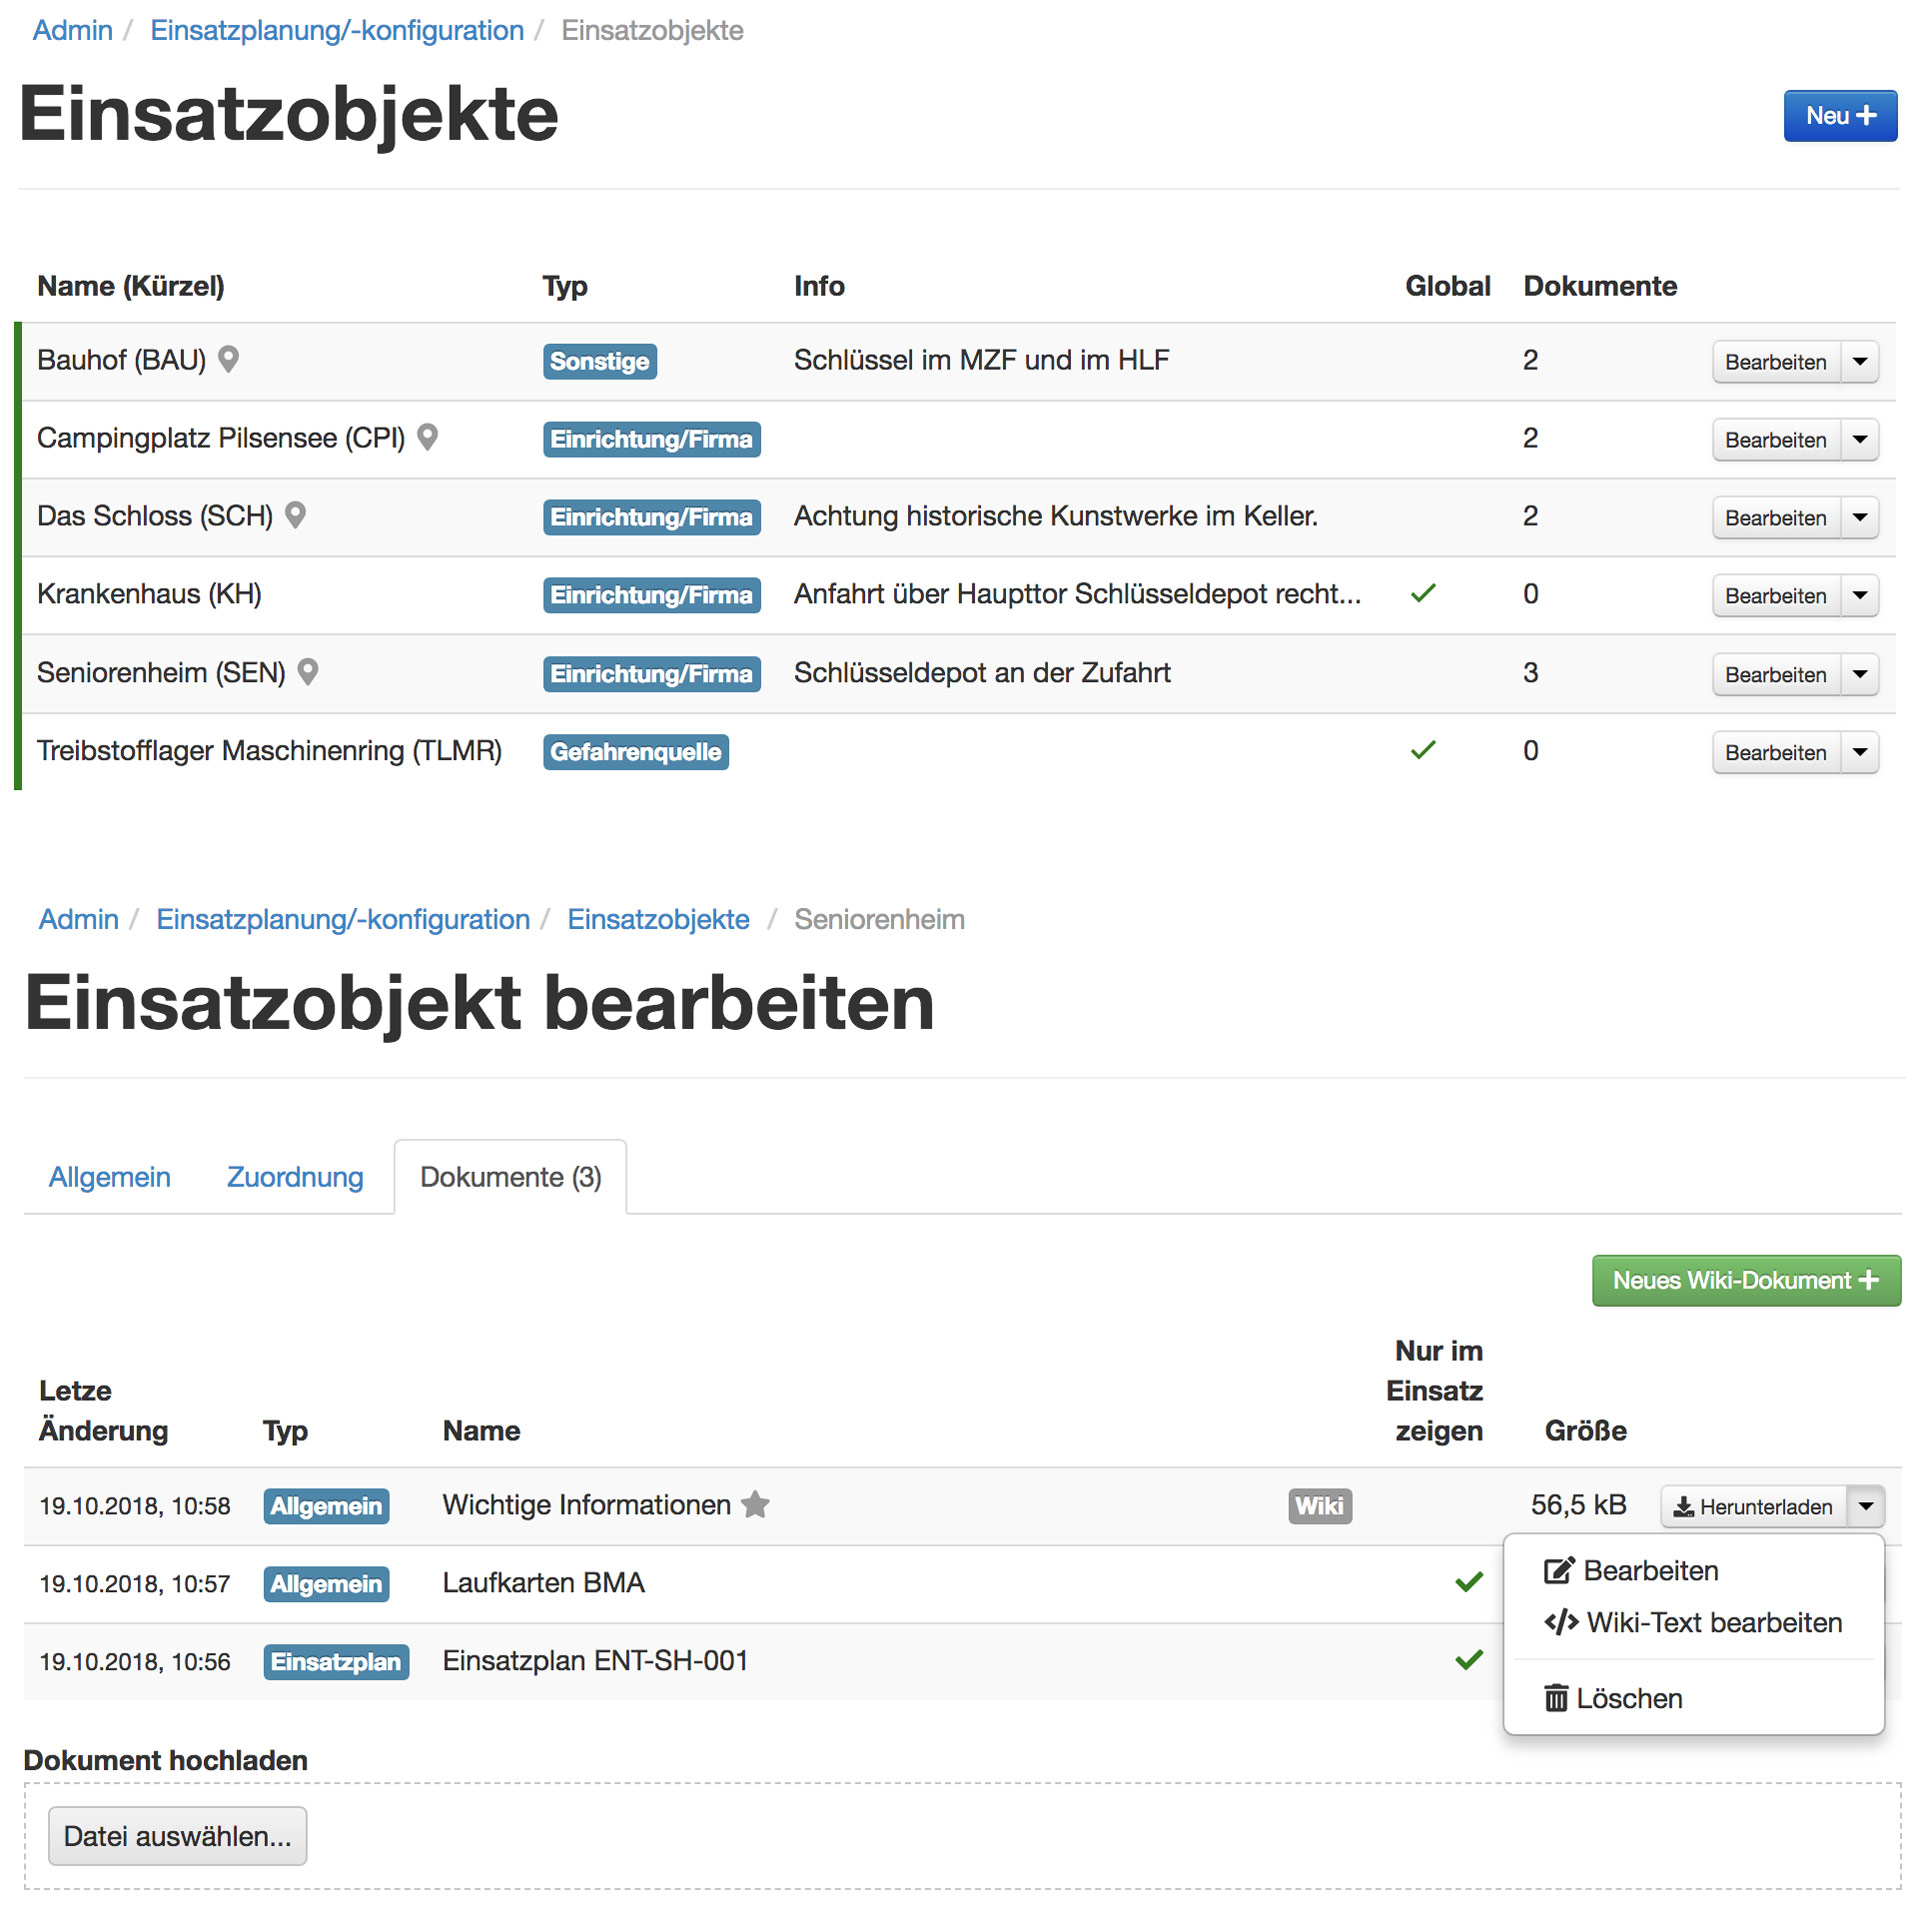
Task: Expand the Bearbeiten dropdown for Seniorenheim row
Action: pos(1860,674)
